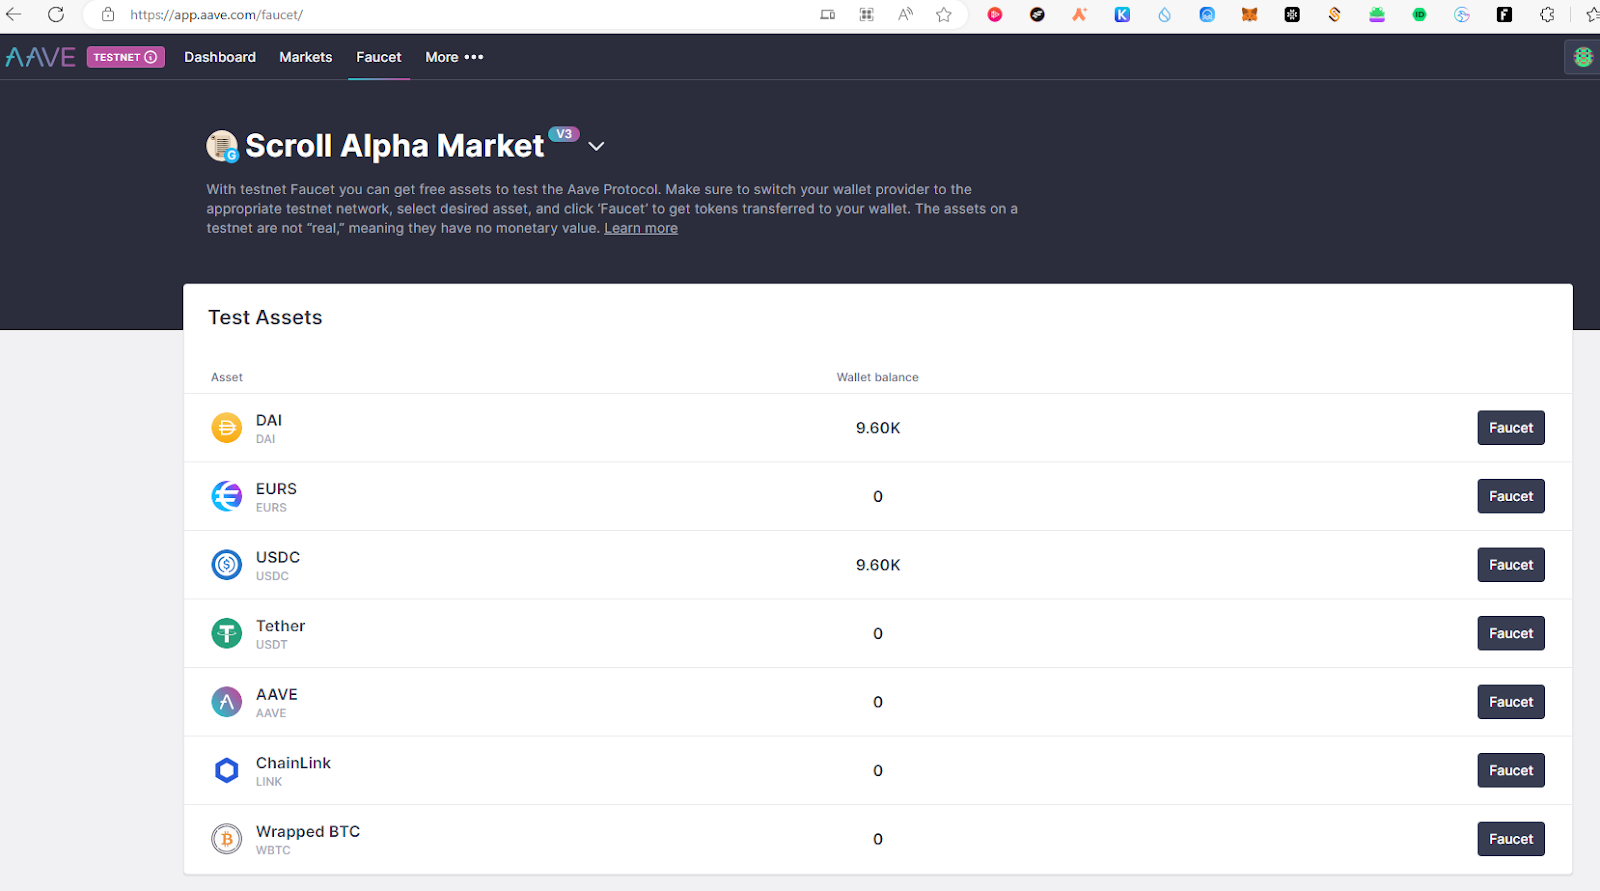The width and height of the screenshot is (1600, 891).
Task: Click the device cast icon in address bar
Action: coord(827,14)
